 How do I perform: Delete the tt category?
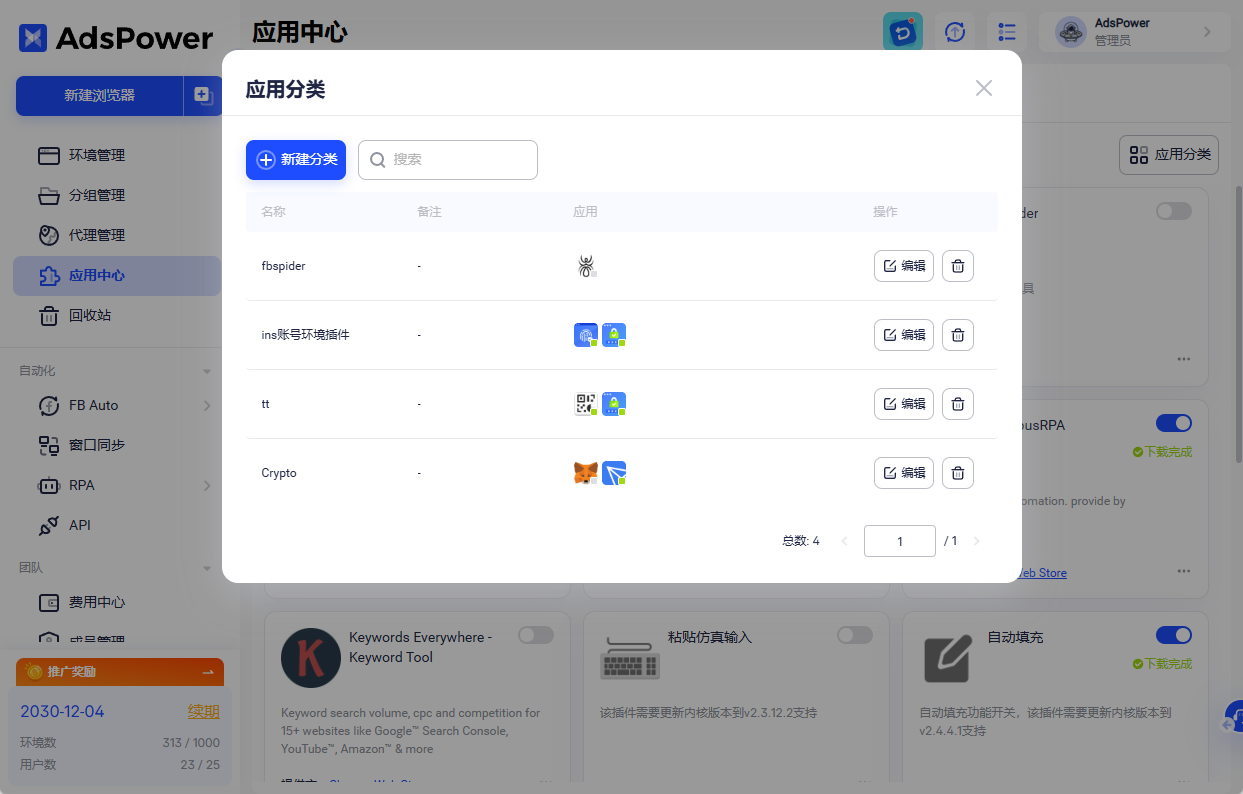[958, 404]
